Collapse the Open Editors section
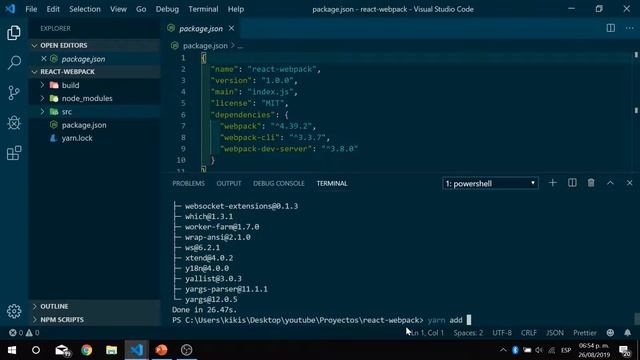Screen dimensions: 640x360 (95, 45)
